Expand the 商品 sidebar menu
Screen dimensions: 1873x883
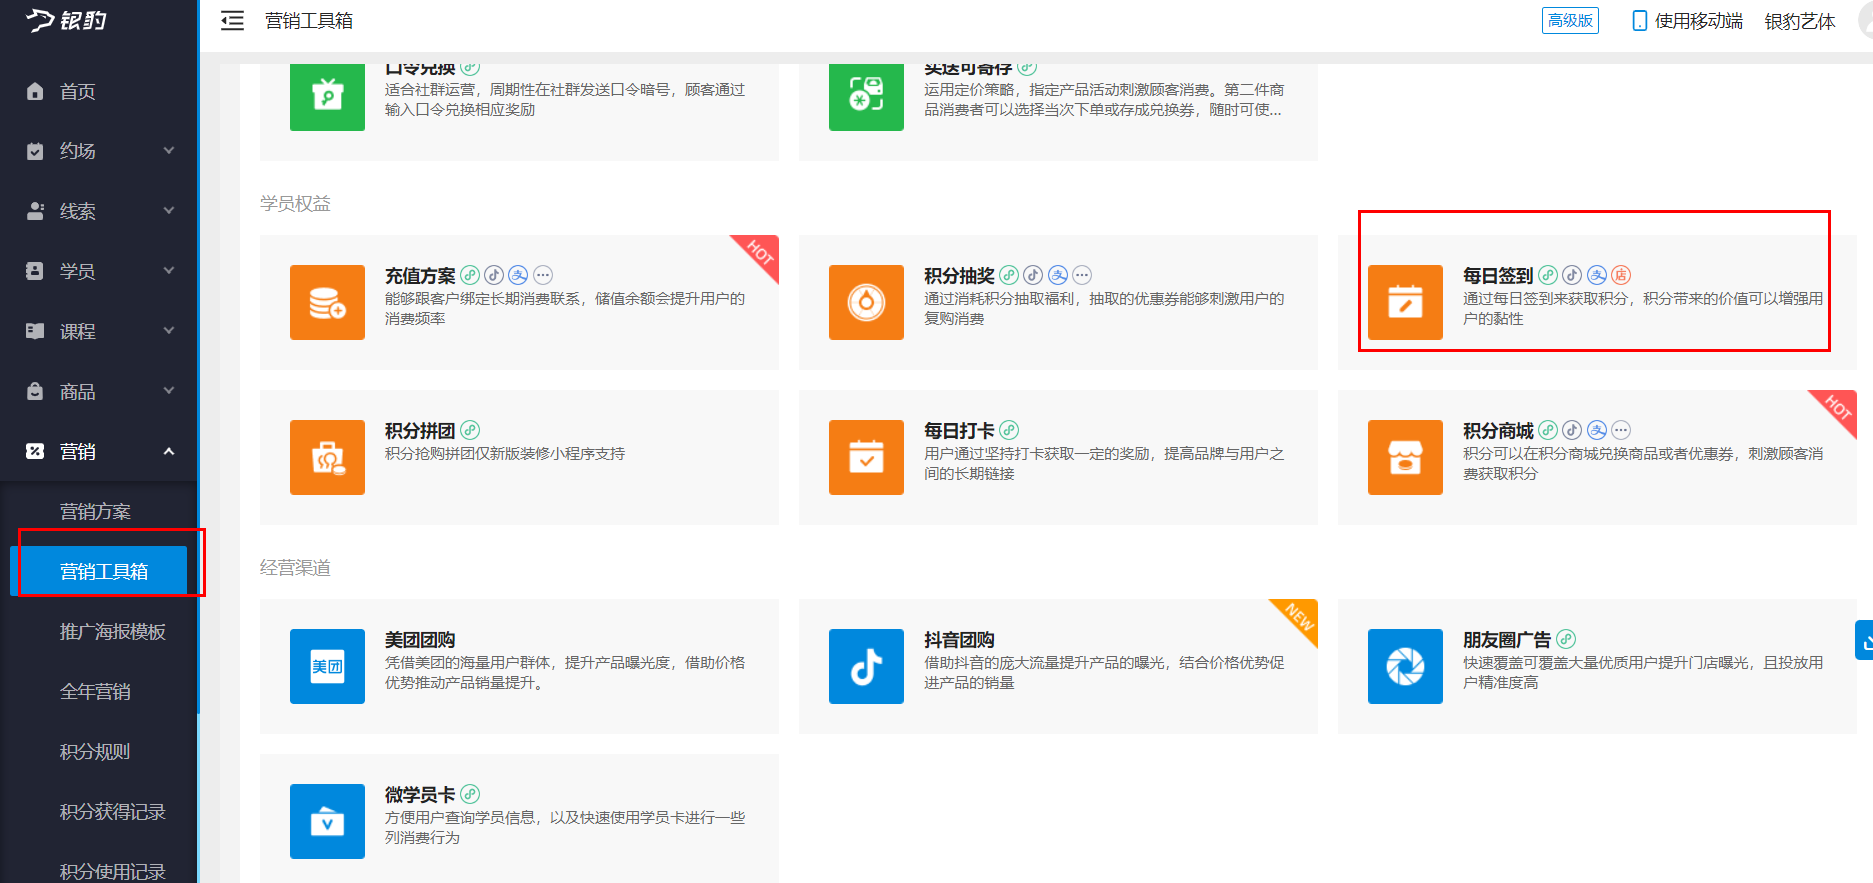[x=99, y=391]
